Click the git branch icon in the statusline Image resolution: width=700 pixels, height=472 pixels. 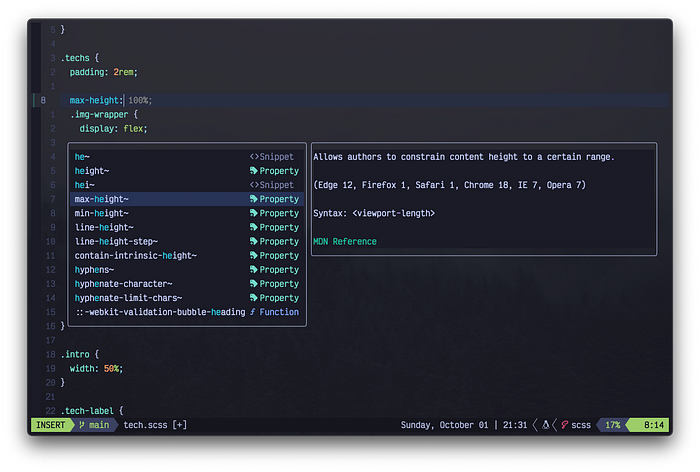[82, 425]
